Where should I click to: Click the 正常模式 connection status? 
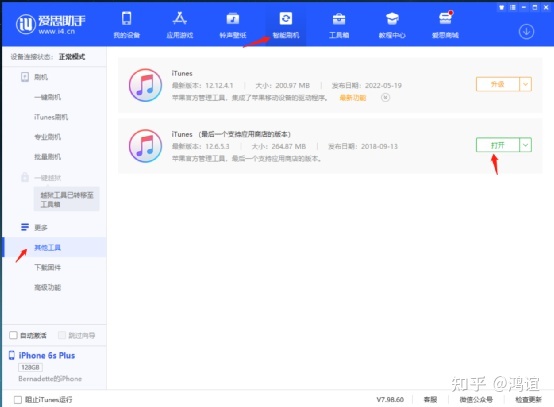click(72, 57)
